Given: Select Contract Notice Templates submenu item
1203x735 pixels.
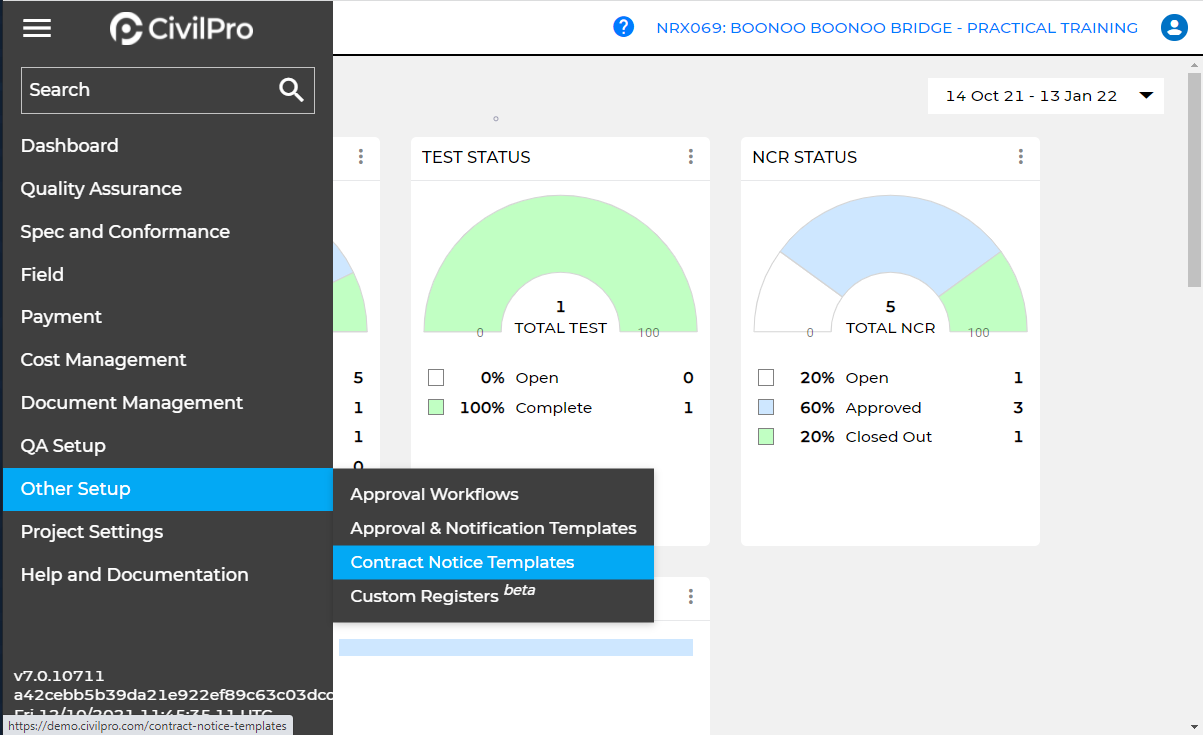Looking at the screenshot, I should (x=462, y=562).
